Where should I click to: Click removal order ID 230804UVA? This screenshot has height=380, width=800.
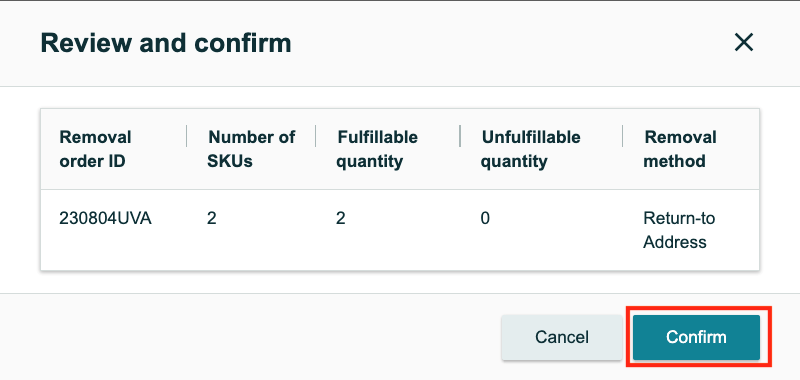[106, 218]
